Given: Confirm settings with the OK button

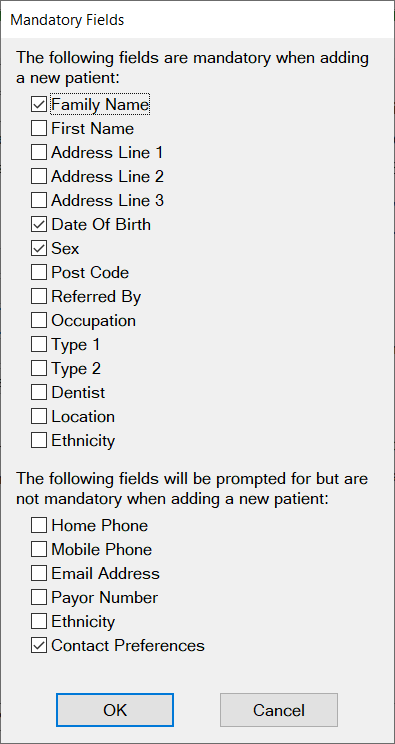Looking at the screenshot, I should coord(115,710).
